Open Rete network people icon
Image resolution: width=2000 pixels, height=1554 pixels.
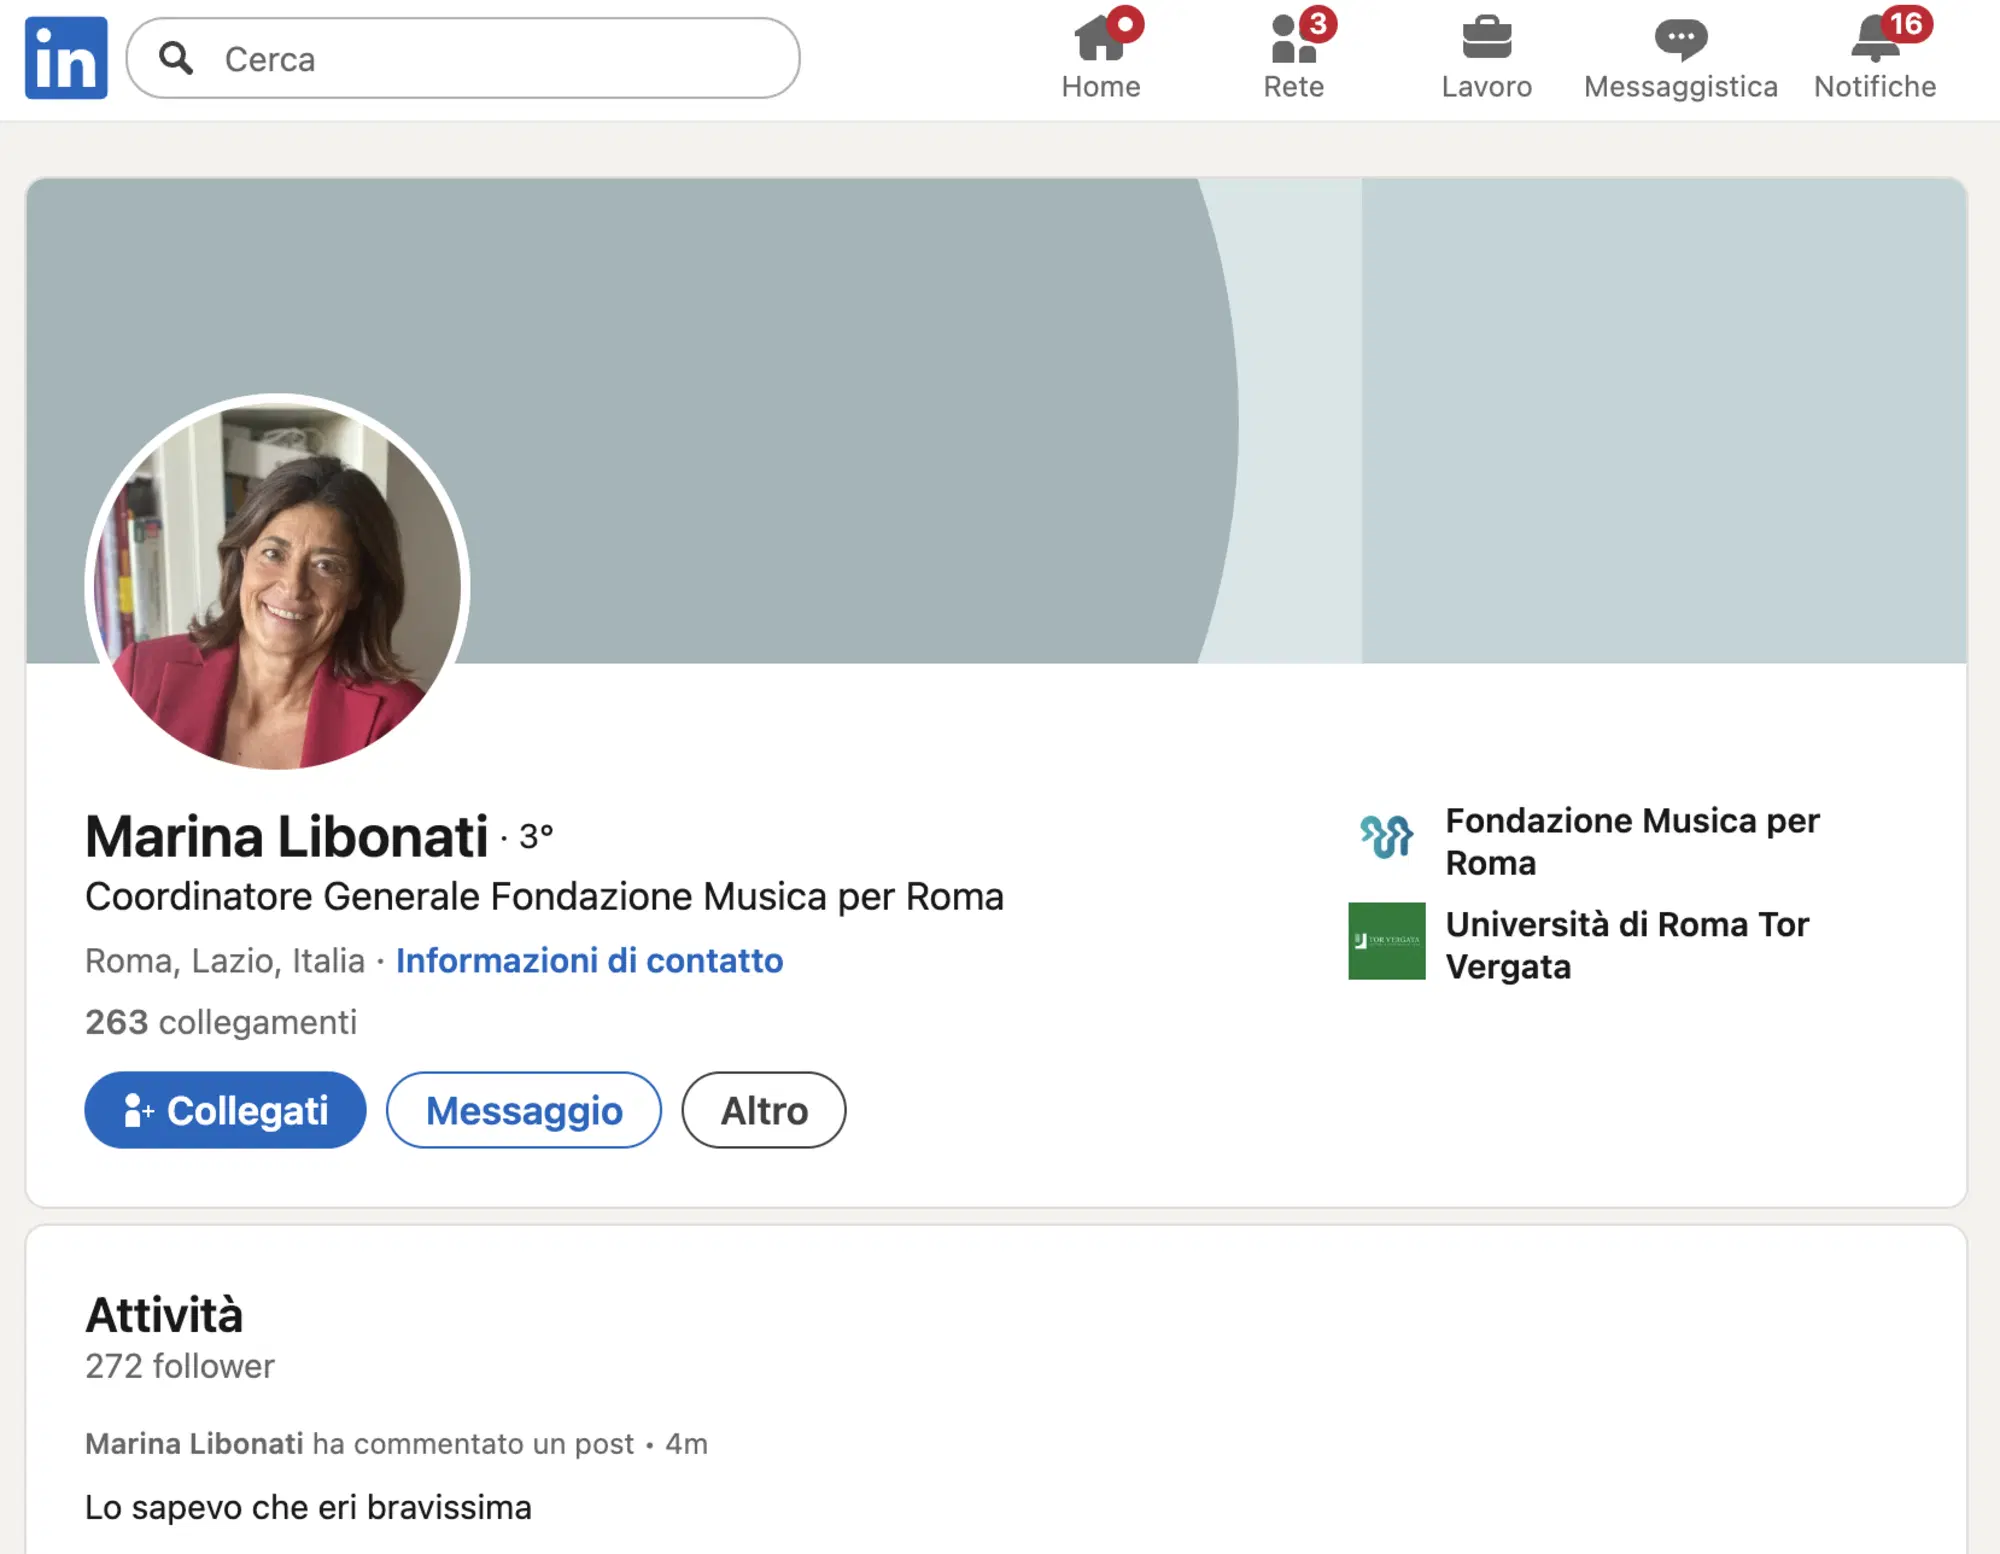pyautogui.click(x=1293, y=39)
